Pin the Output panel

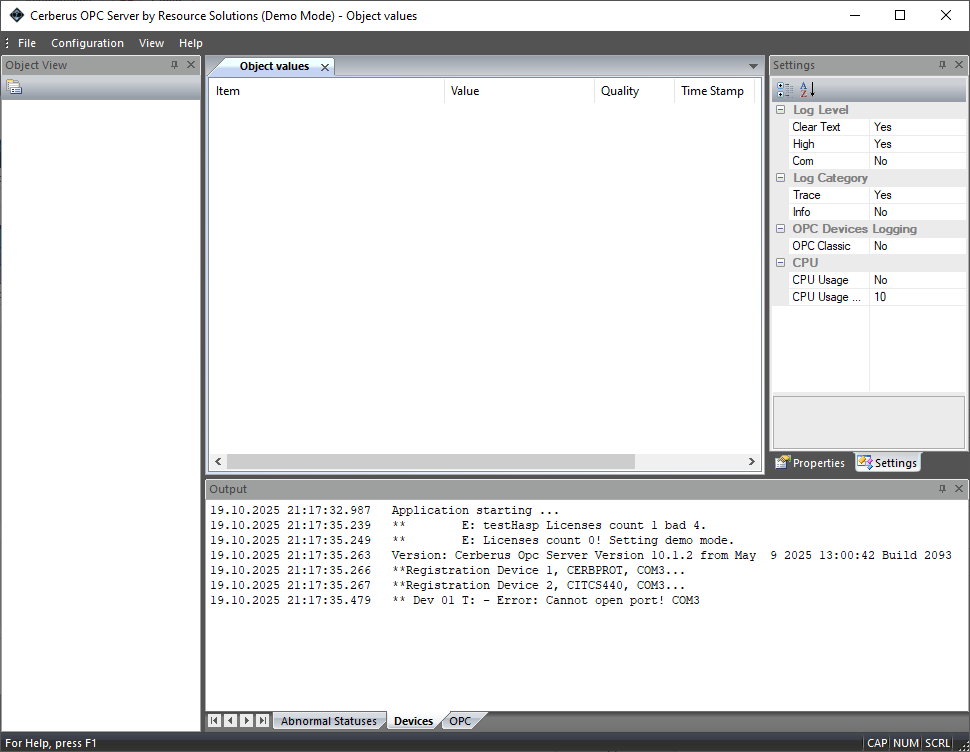[x=942, y=489]
